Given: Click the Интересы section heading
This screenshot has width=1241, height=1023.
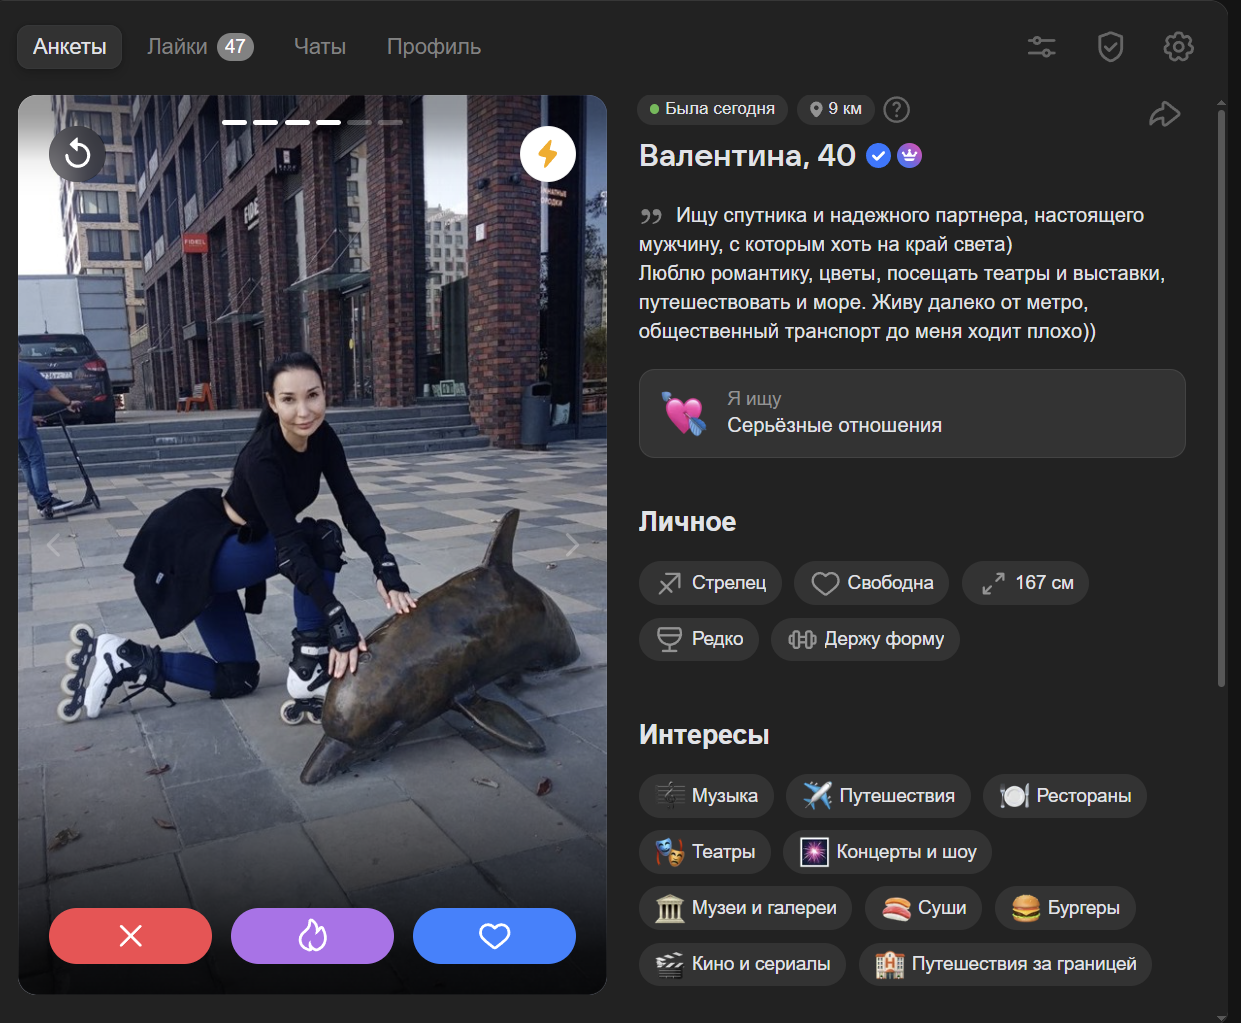Looking at the screenshot, I should 704,735.
